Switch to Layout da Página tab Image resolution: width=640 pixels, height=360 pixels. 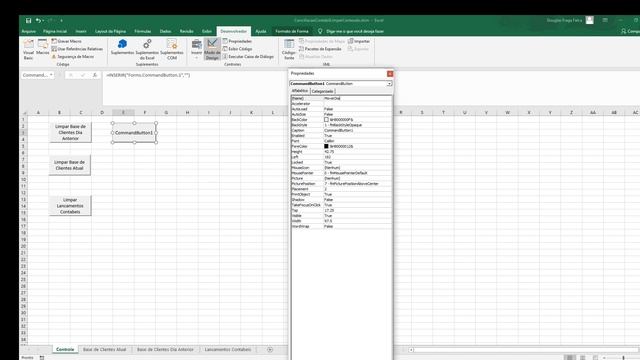111,31
